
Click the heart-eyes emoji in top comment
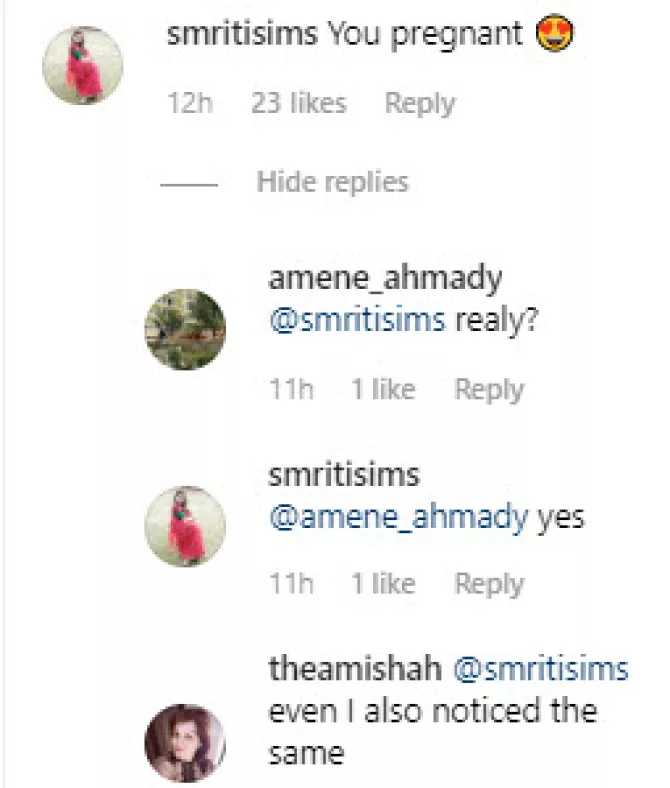[x=554, y=33]
